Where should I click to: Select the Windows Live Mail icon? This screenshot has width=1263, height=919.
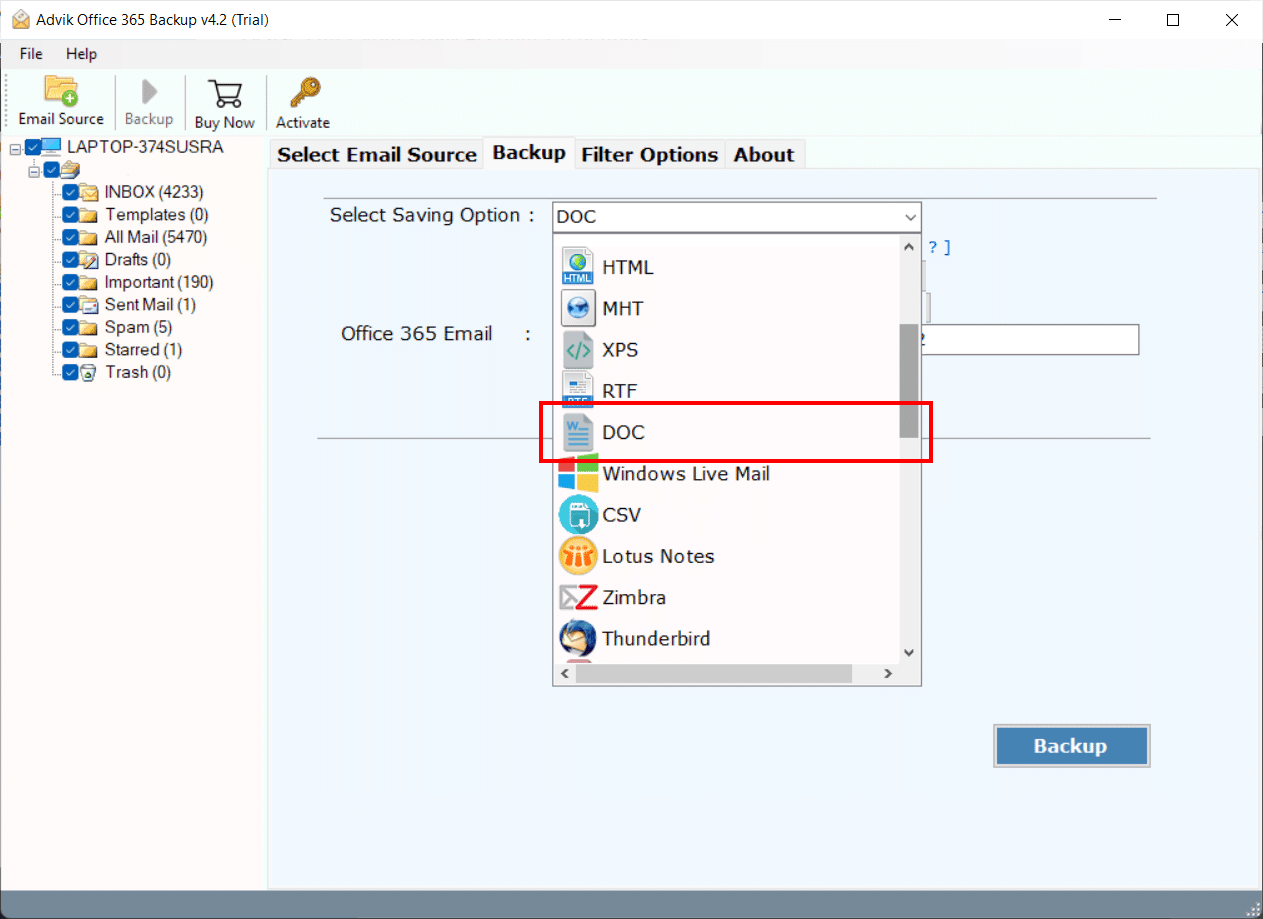tap(578, 473)
